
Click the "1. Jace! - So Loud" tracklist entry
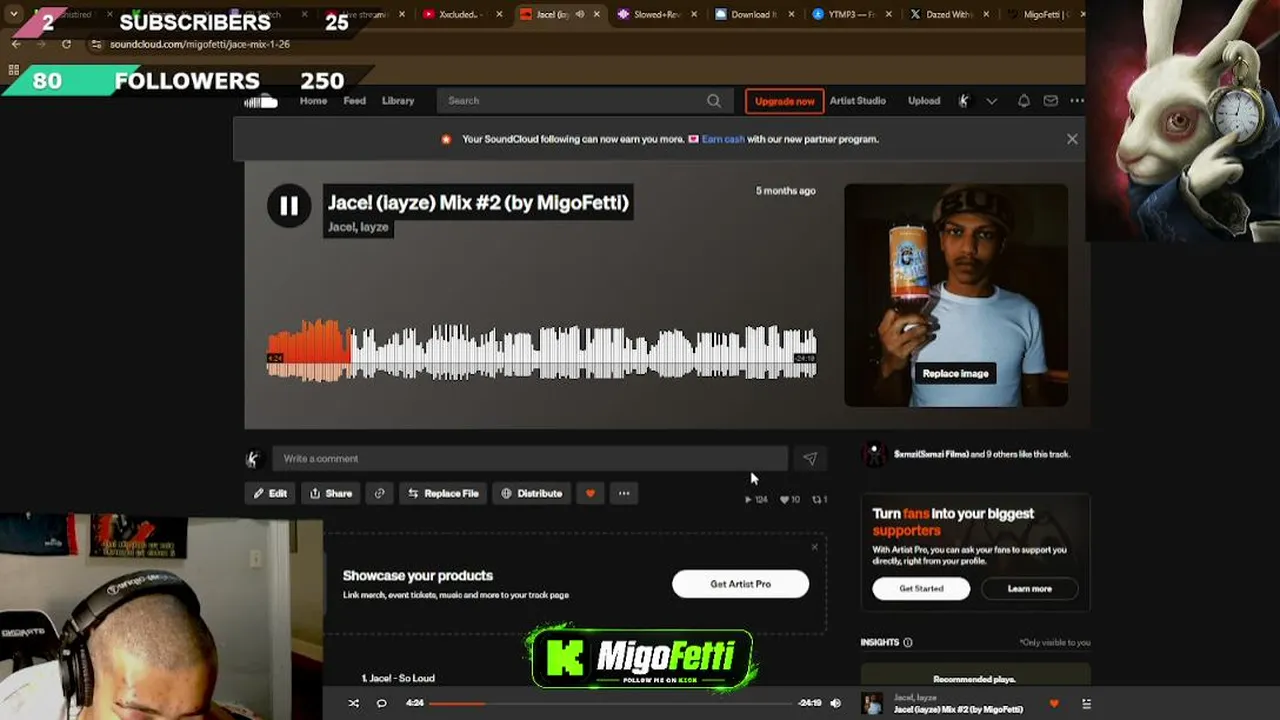pos(398,678)
